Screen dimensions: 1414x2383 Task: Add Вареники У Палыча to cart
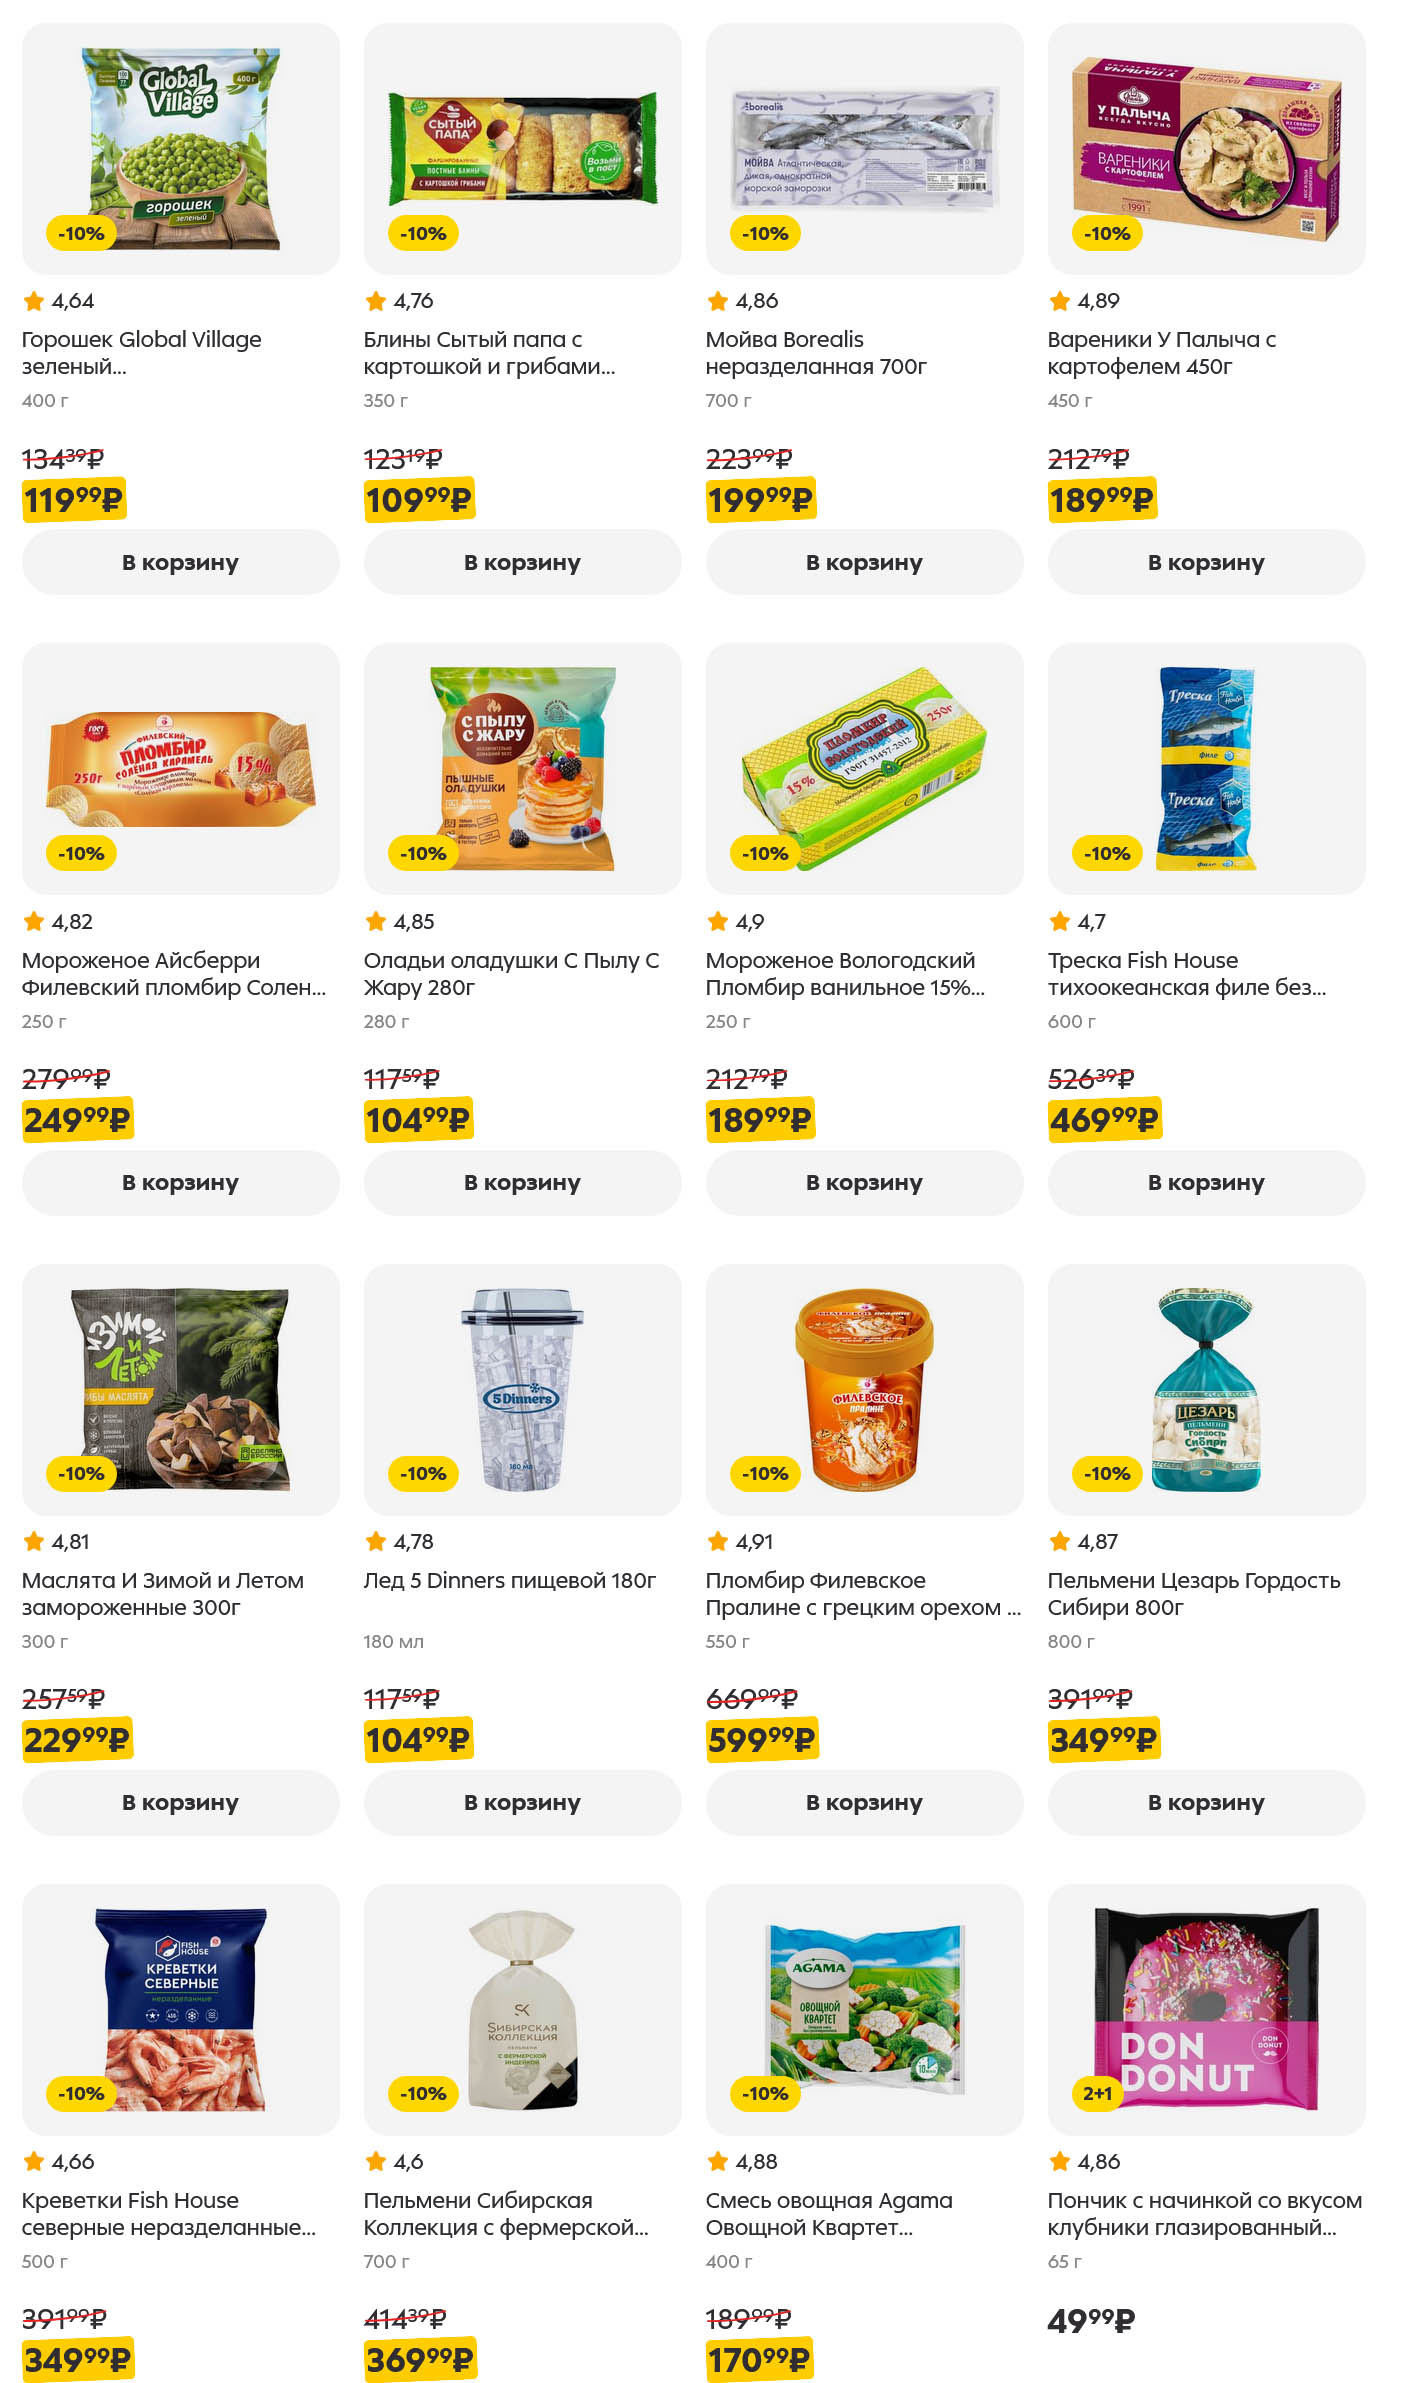[x=1206, y=562]
